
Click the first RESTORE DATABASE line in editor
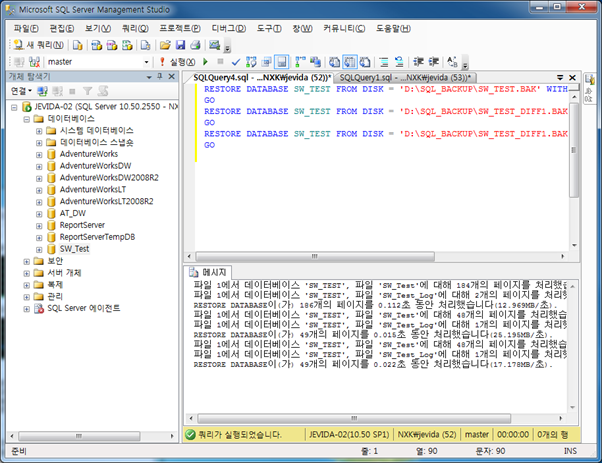386,89
